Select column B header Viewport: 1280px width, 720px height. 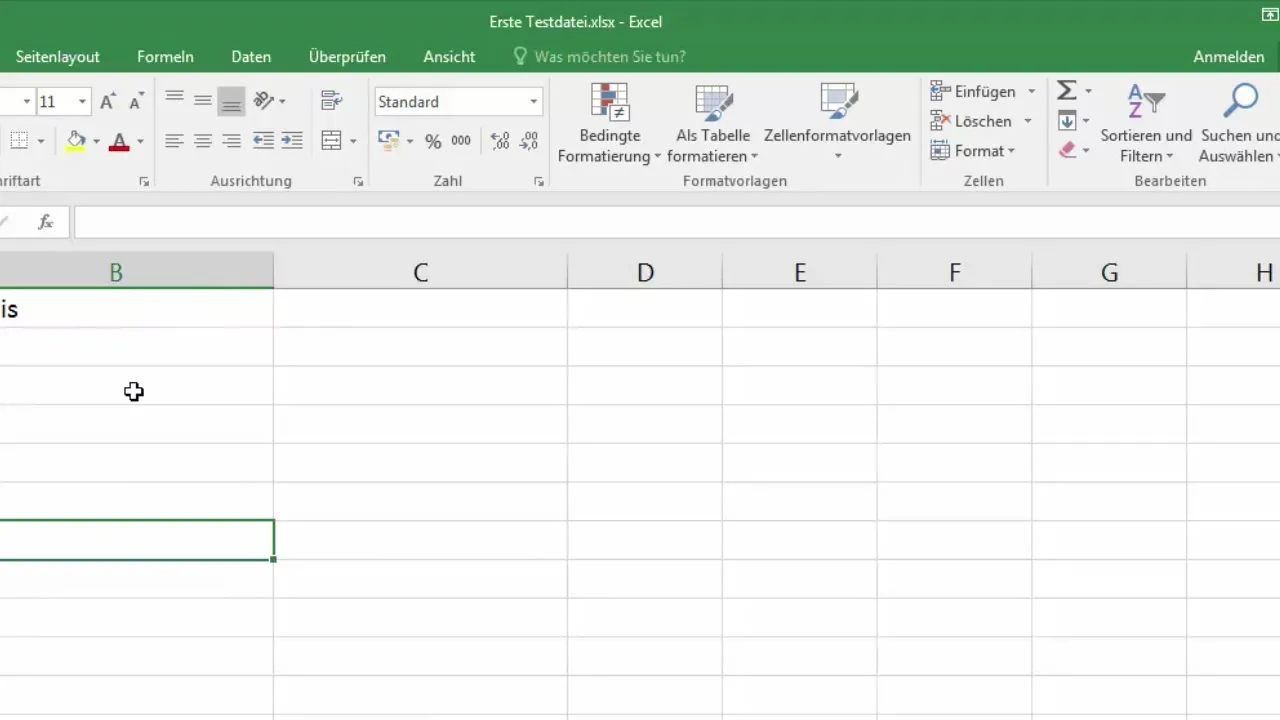click(x=136, y=272)
